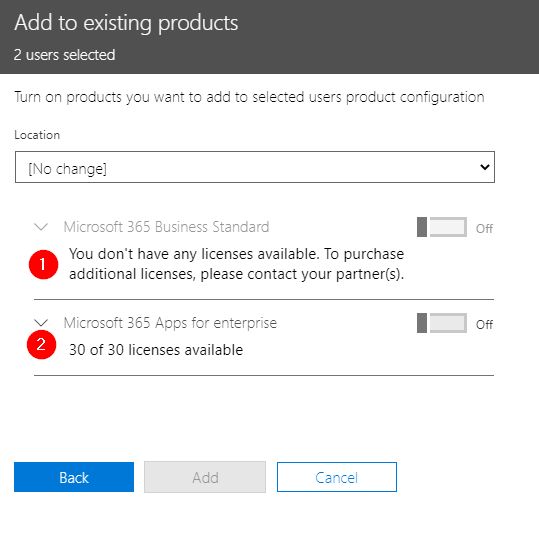Expand the Microsoft 365 Apps for enterprise chevron

41,323
